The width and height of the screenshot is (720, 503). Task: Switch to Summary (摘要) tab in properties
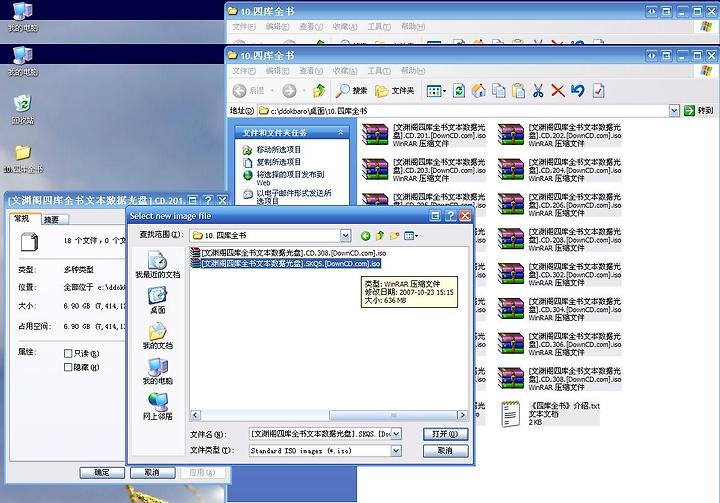(55, 220)
